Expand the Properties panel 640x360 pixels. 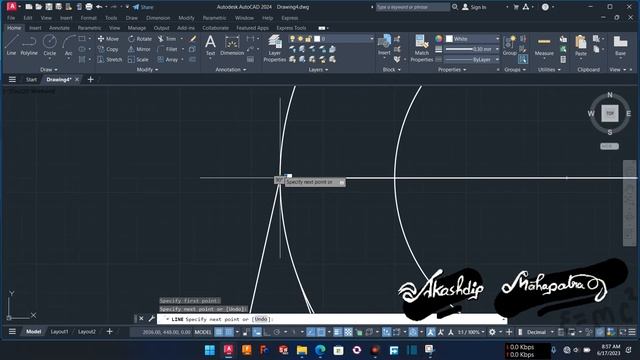(x=452, y=70)
